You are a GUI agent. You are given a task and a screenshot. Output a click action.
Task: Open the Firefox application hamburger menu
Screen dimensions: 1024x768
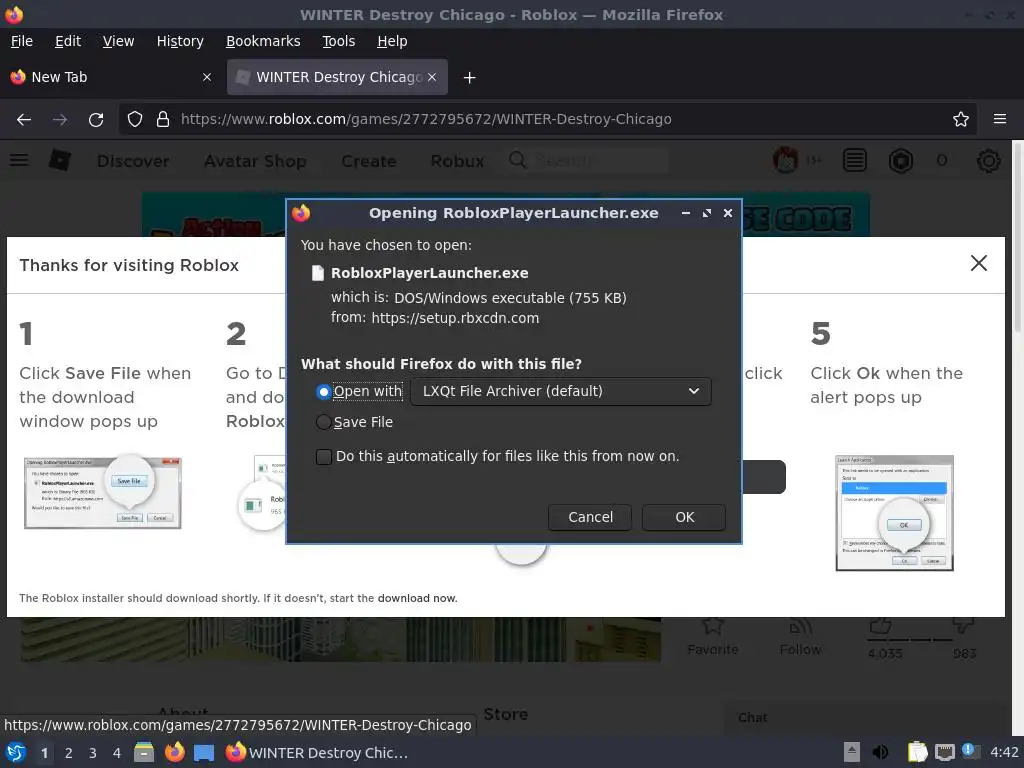pyautogui.click(x=1000, y=120)
